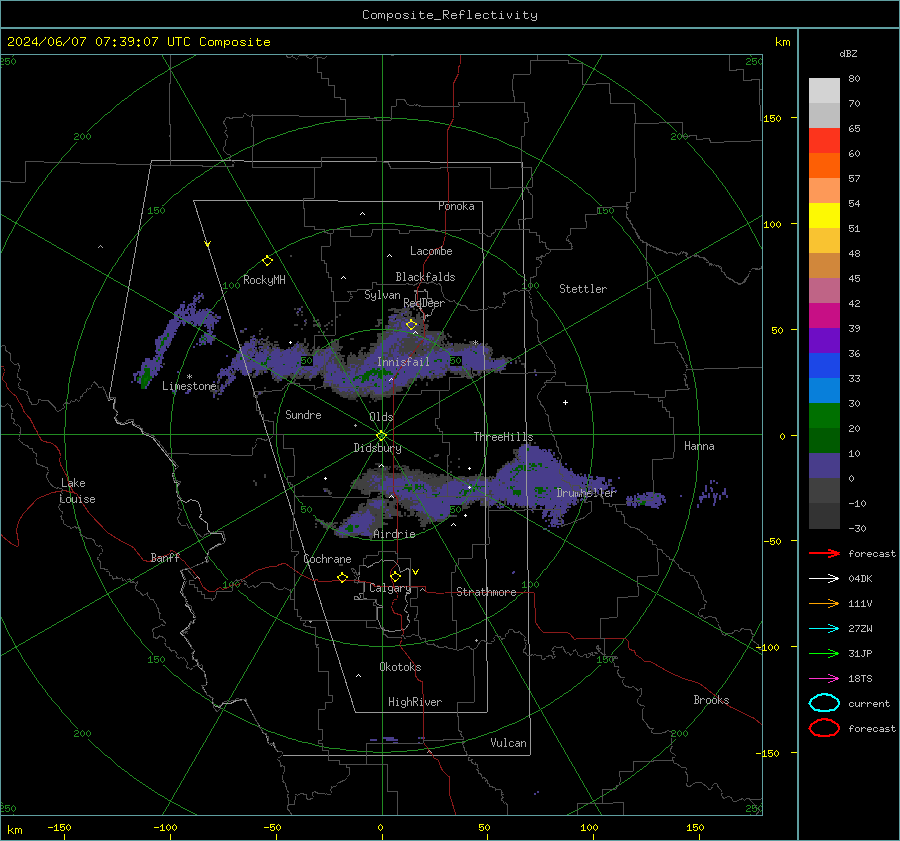Click the 18TS legend label
900x841 pixels.
(x=860, y=679)
